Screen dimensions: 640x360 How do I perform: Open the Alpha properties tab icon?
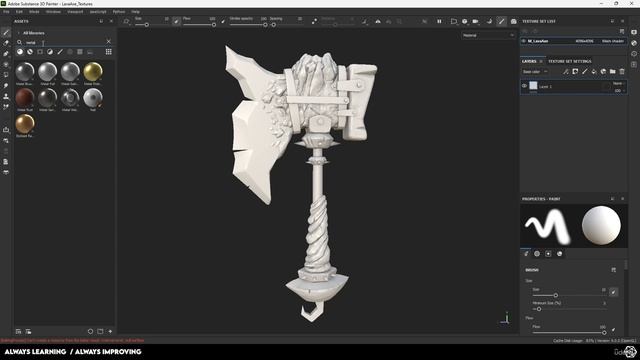pyautogui.click(x=537, y=254)
